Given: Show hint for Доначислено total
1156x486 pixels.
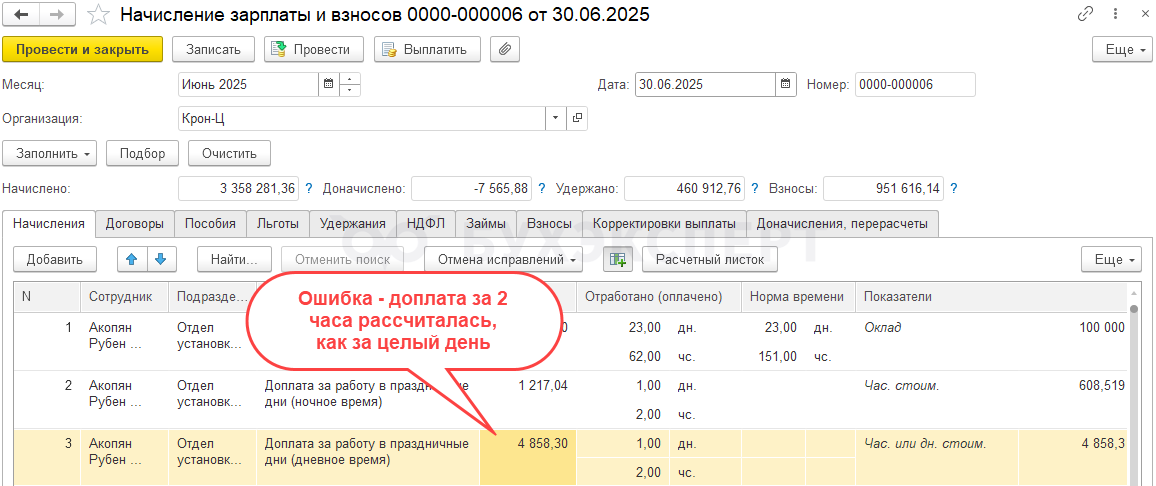Looking at the screenshot, I should tap(542, 188).
